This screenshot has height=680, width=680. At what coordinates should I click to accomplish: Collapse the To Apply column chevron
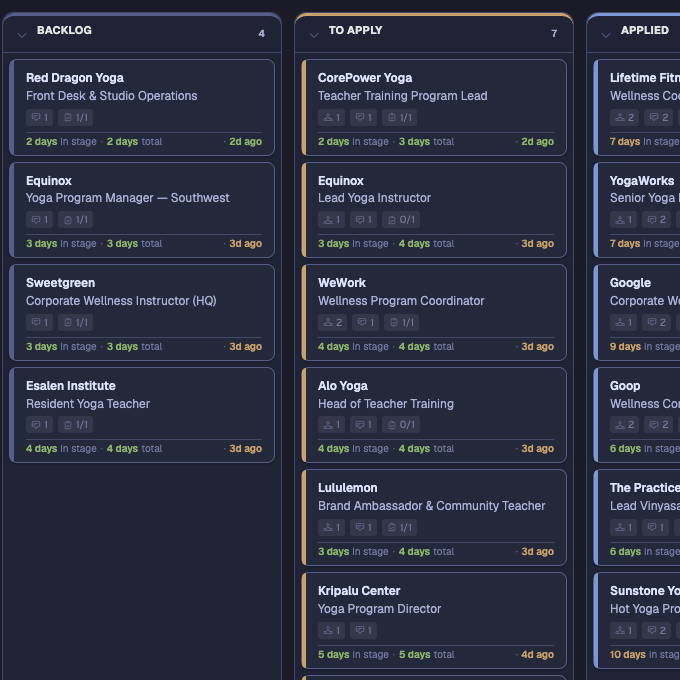[314, 35]
